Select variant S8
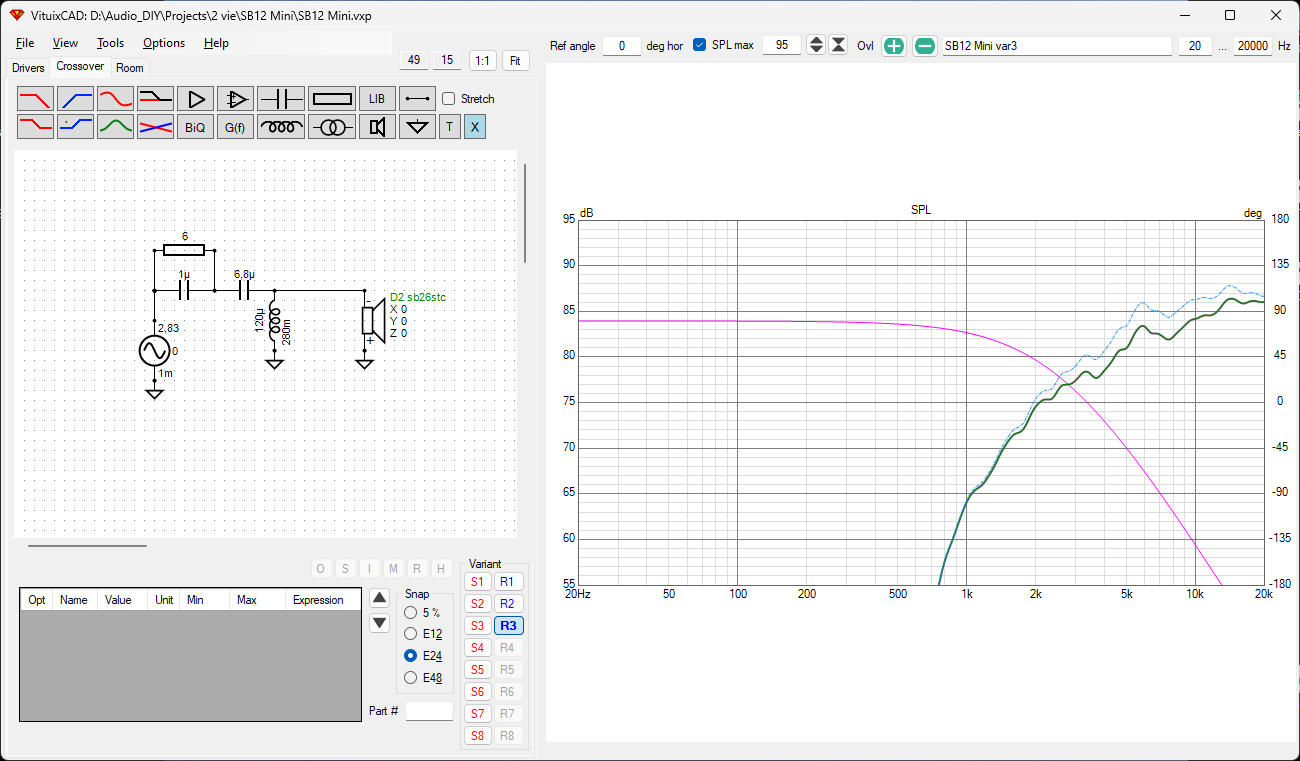Viewport: 1300px width, 761px height. [x=477, y=736]
